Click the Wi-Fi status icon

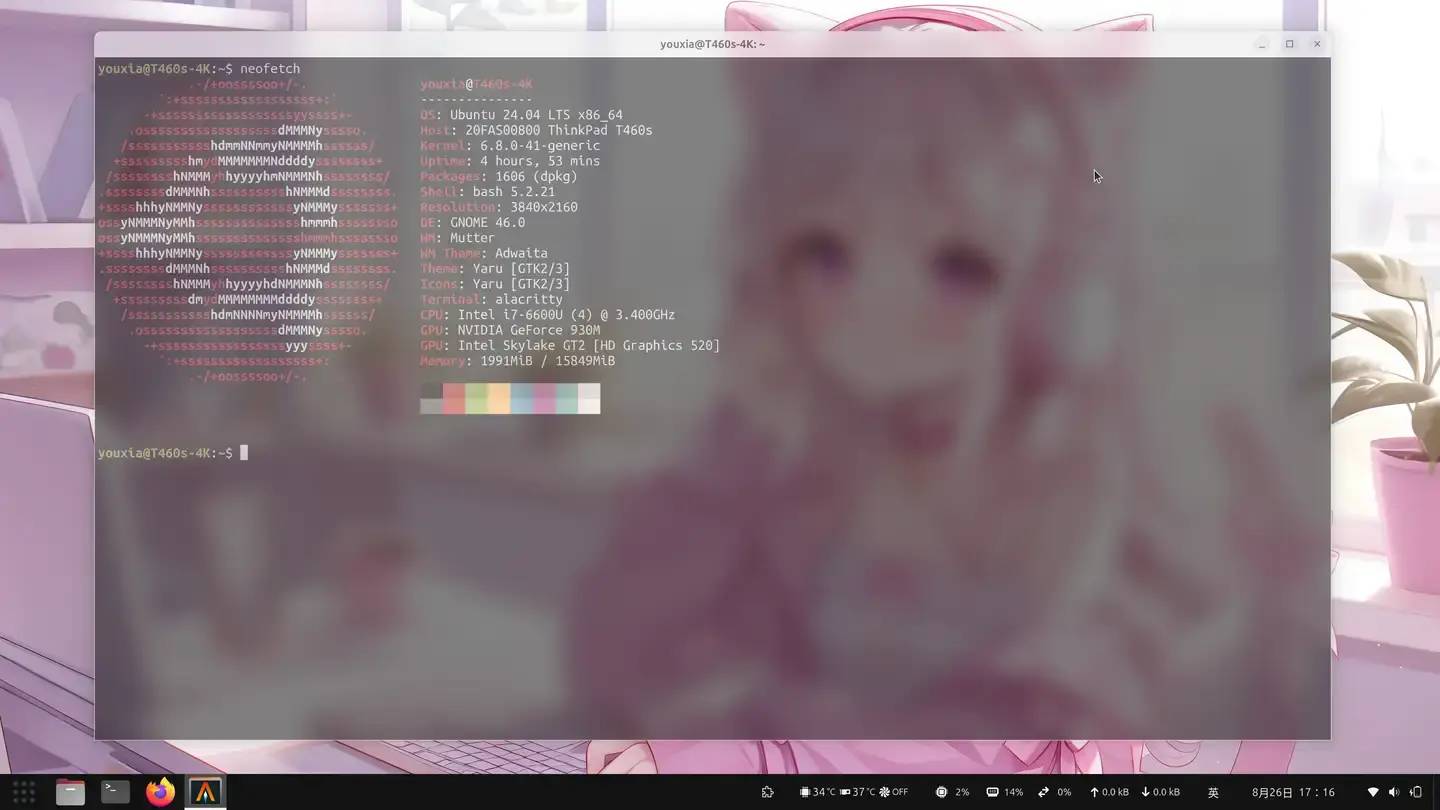pyautogui.click(x=1372, y=792)
